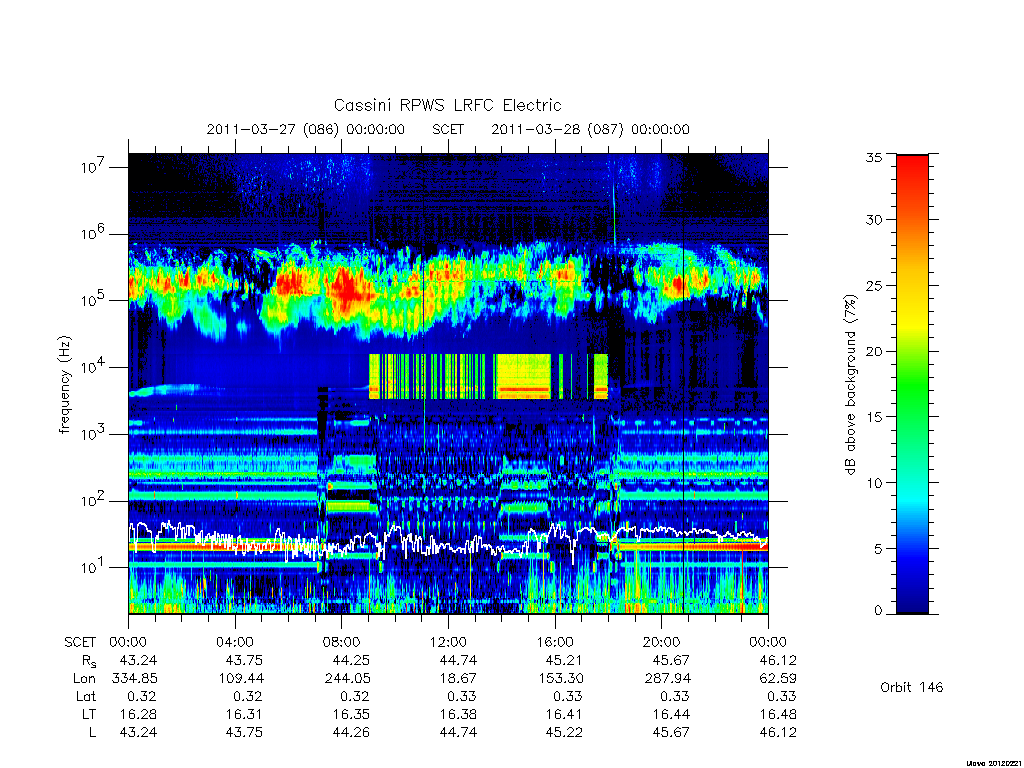Click the L value '45.22'

click(x=564, y=733)
